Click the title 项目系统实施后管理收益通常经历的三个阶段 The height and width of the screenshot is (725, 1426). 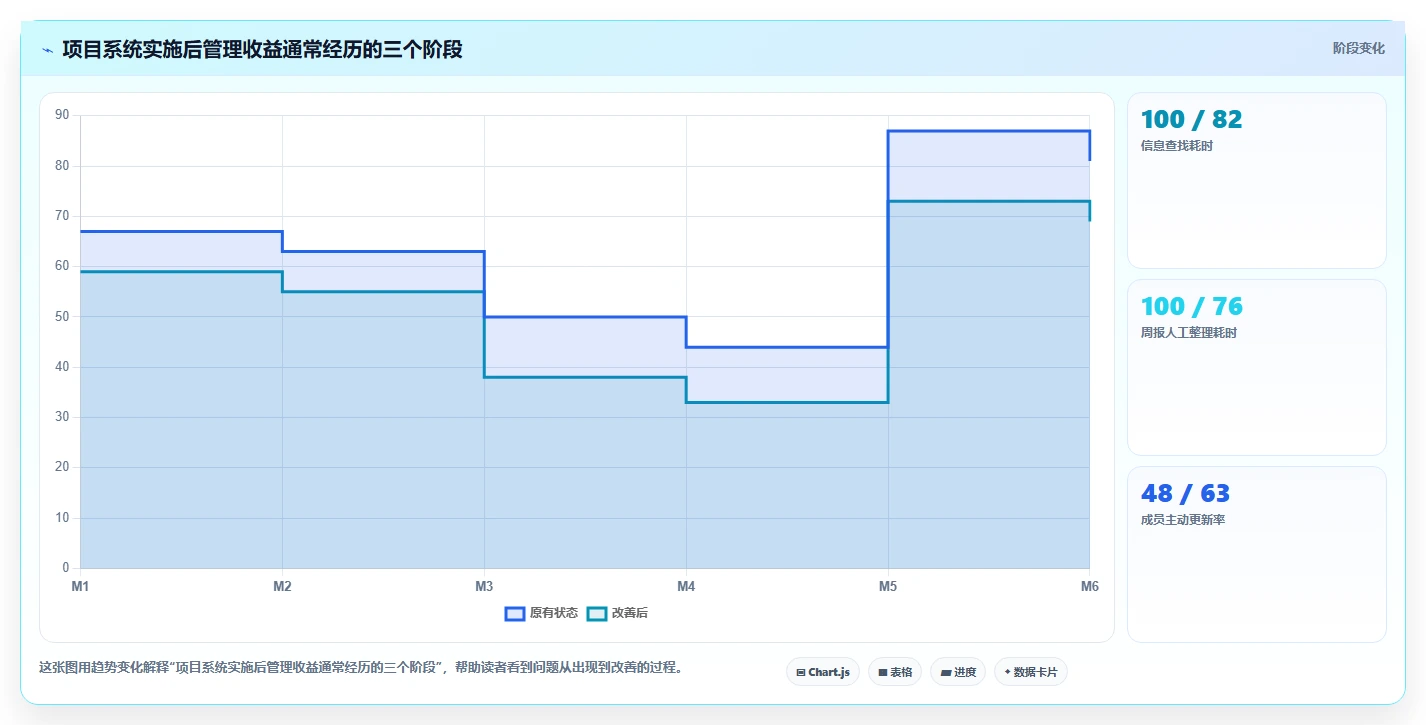tap(262, 49)
